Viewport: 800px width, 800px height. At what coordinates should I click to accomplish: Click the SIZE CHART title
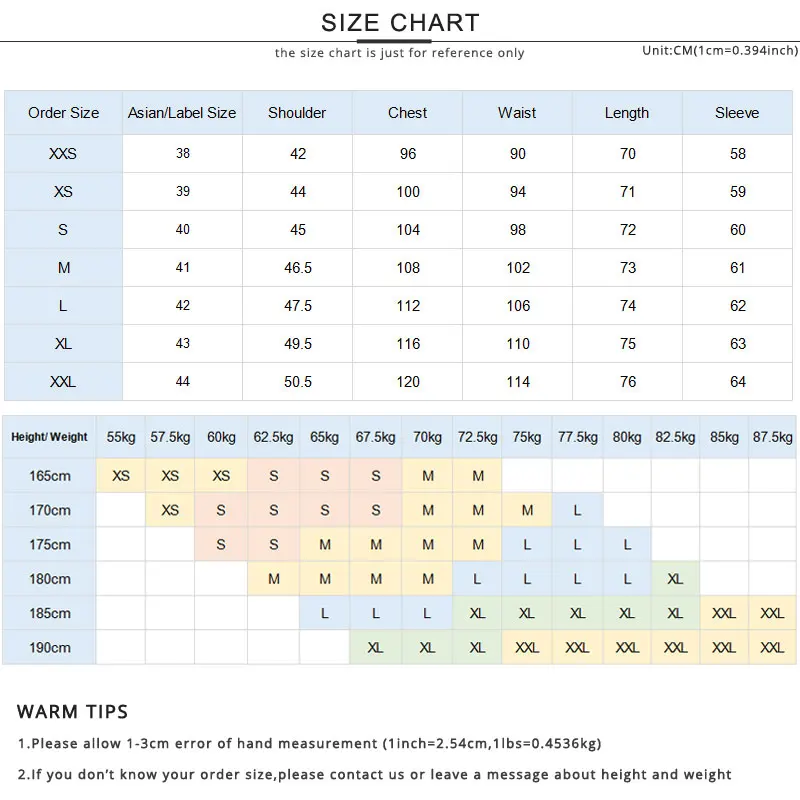coord(400,23)
